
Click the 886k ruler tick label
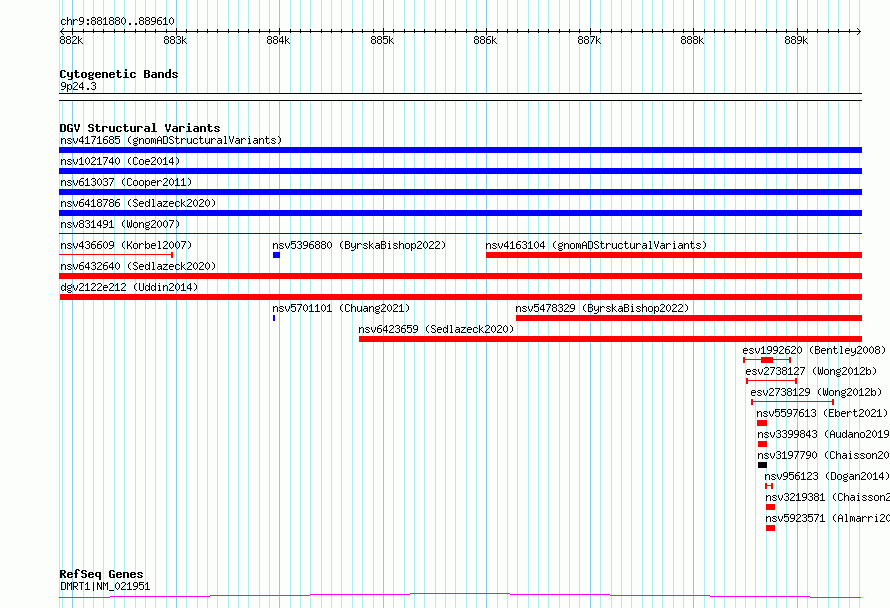click(485, 40)
